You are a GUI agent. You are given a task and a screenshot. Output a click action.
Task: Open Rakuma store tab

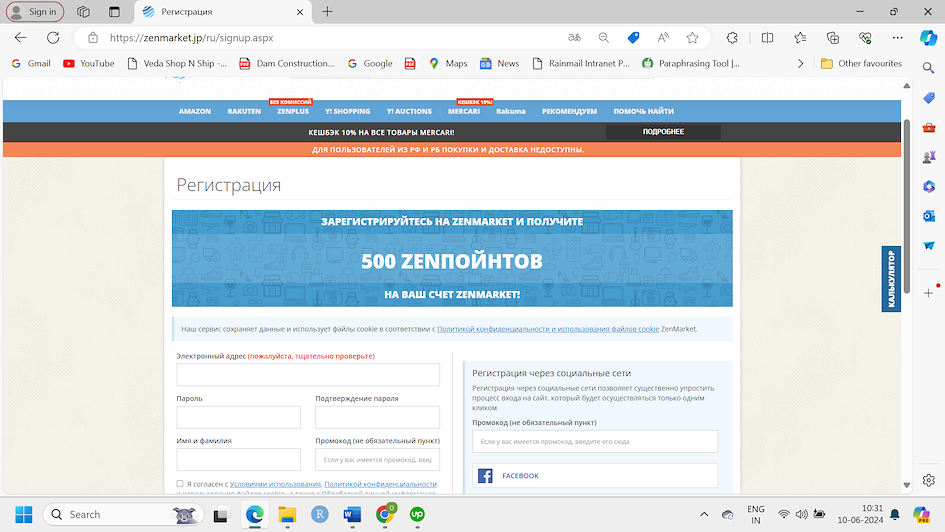coord(511,111)
